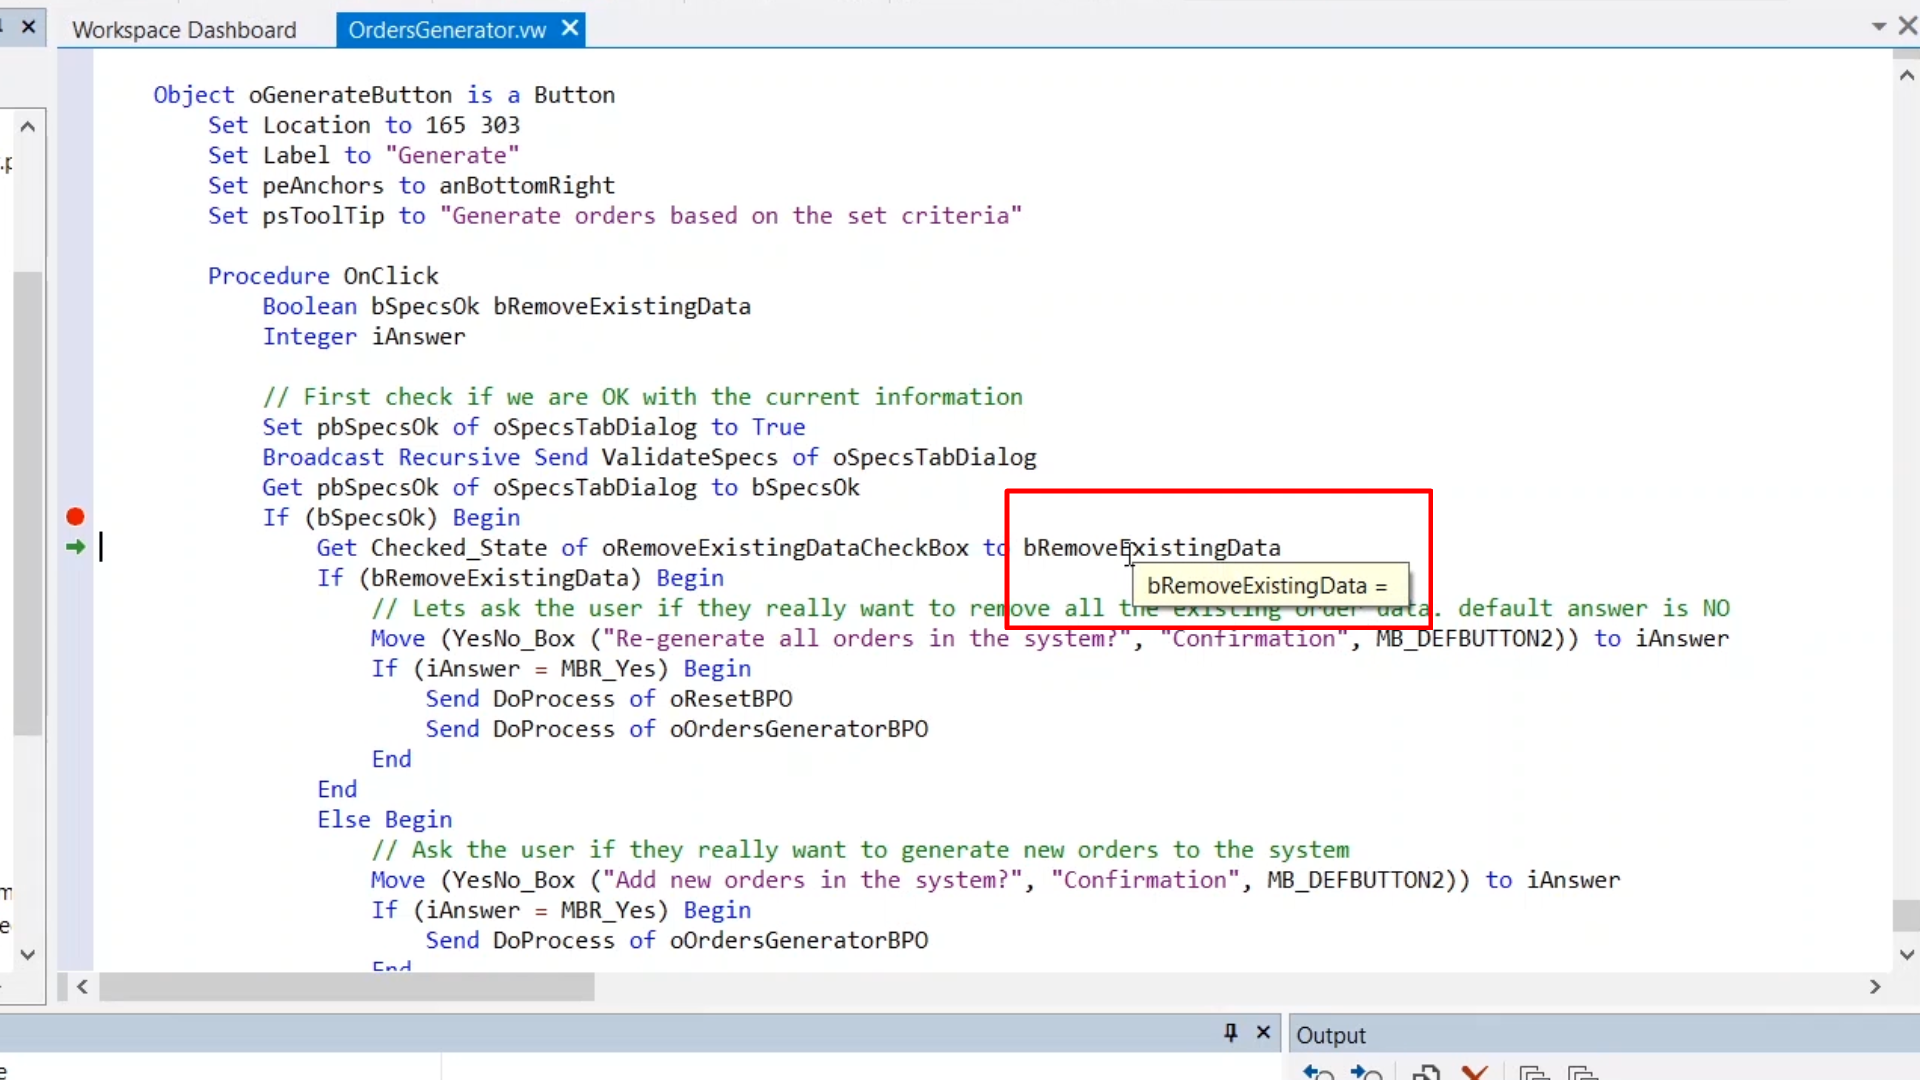
Task: Click next-result arrow in Output toolbar
Action: (1365, 1073)
